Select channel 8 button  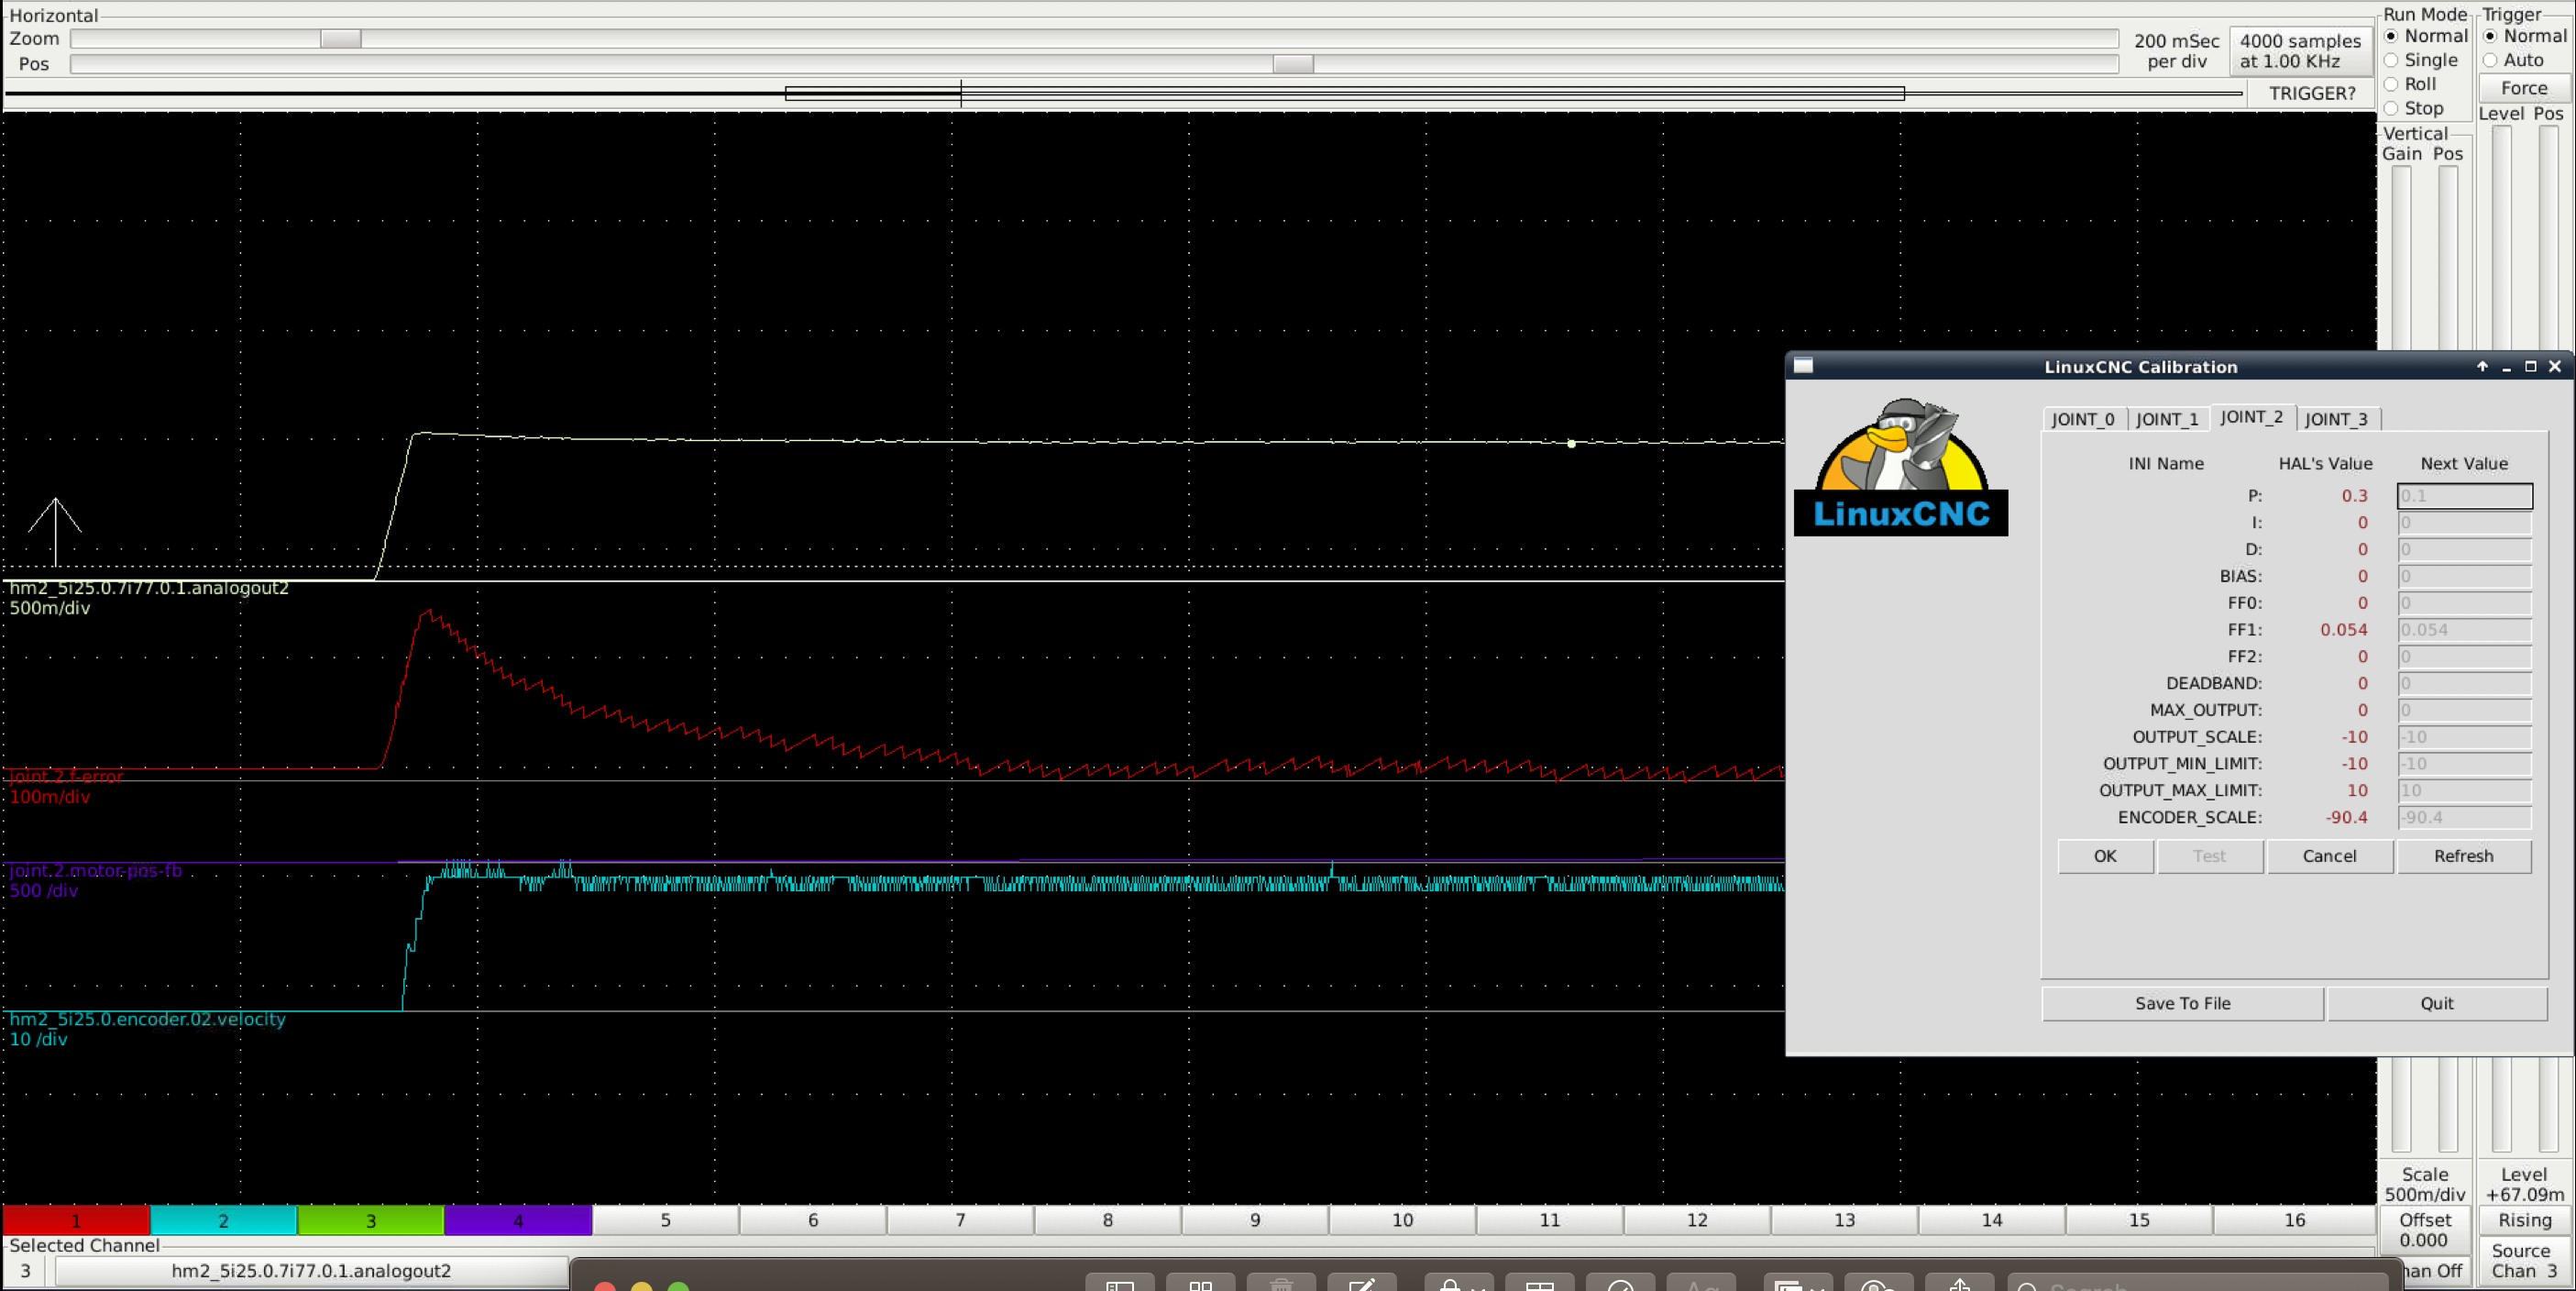(x=1108, y=1220)
